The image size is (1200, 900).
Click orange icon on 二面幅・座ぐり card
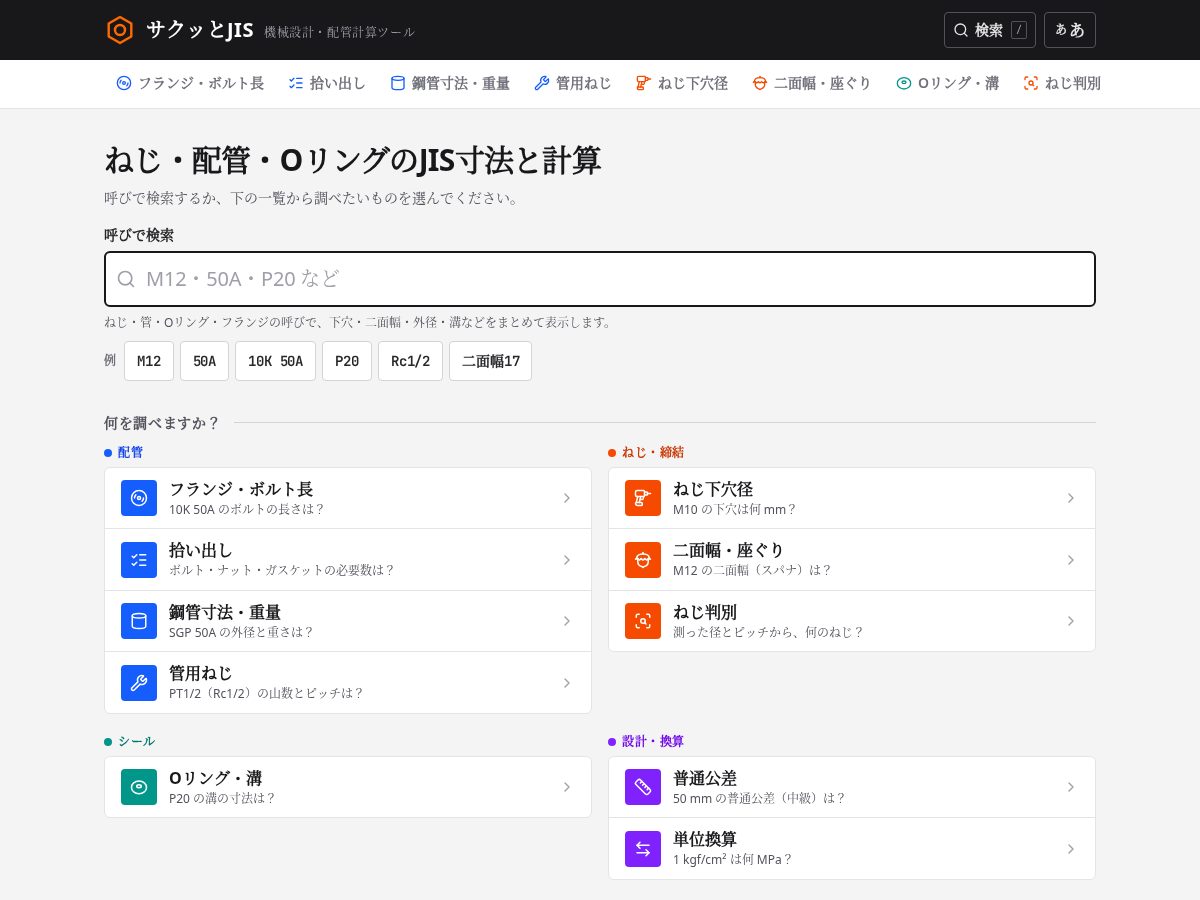point(643,560)
